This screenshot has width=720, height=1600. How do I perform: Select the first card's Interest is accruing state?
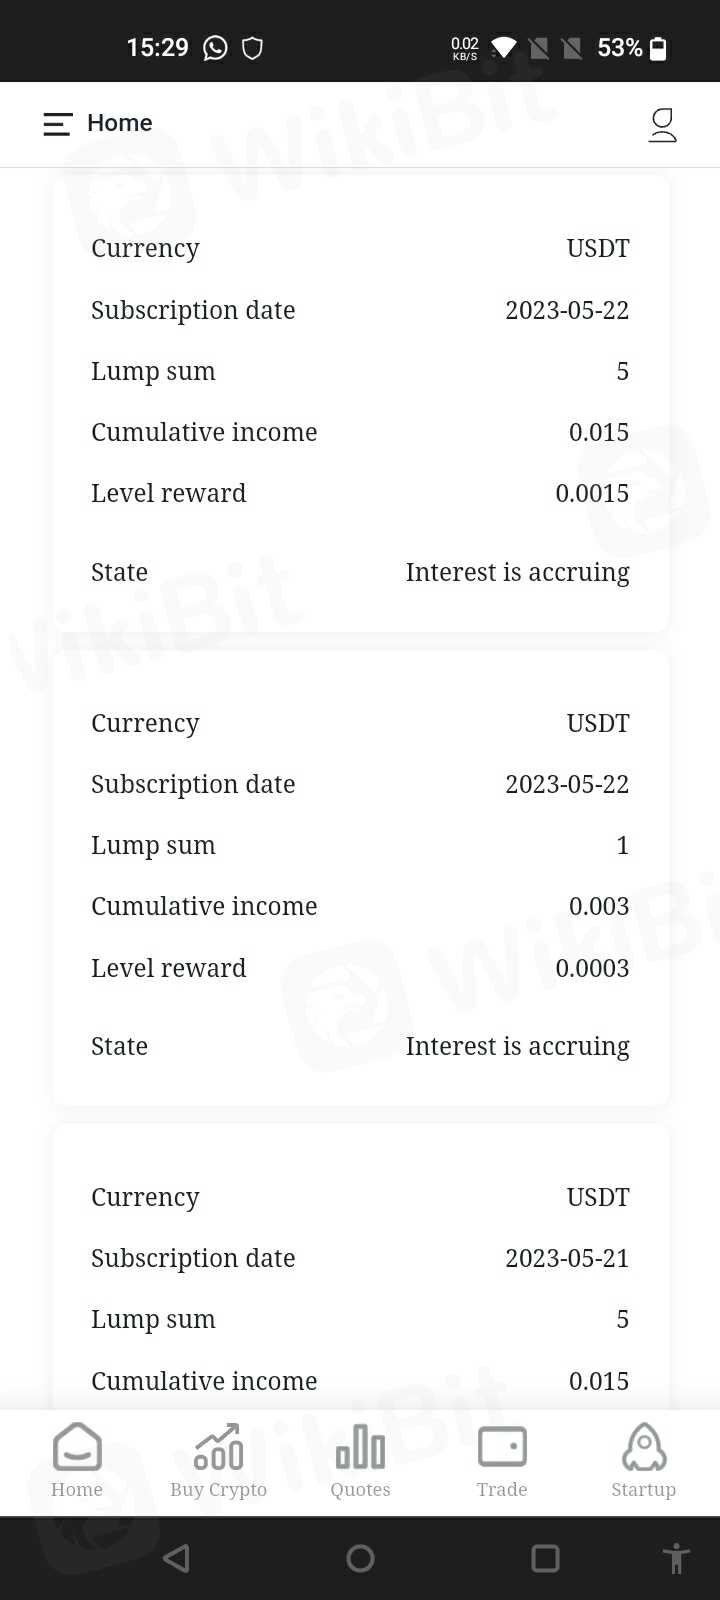pyautogui.click(x=517, y=572)
